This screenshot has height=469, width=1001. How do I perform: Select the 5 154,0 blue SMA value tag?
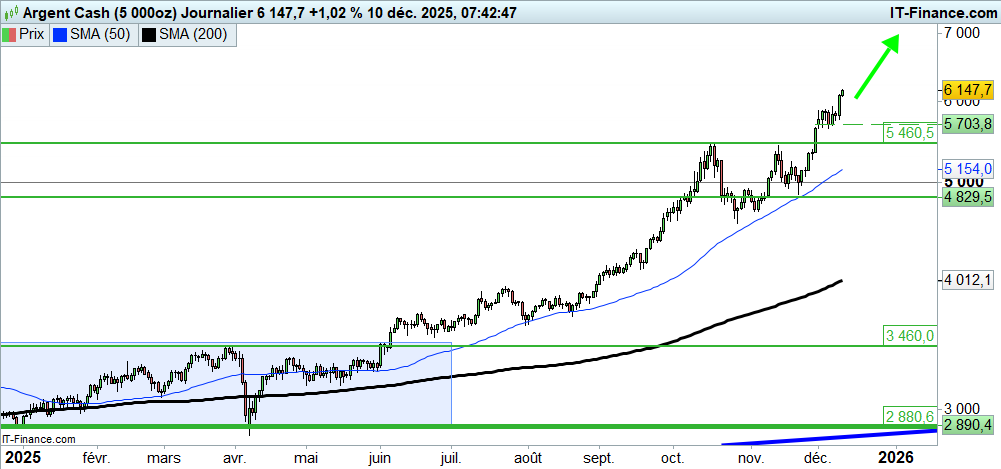[967, 168]
